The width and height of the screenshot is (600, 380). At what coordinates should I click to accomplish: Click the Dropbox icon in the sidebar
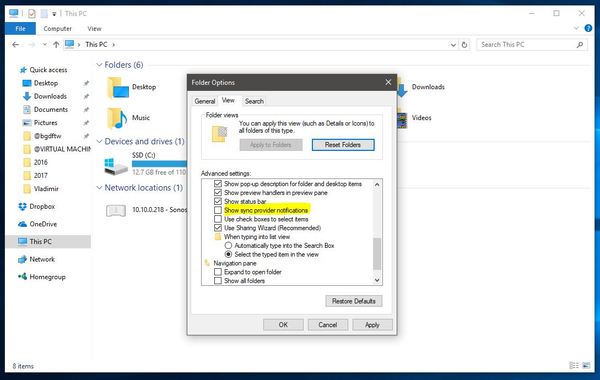[x=23, y=206]
